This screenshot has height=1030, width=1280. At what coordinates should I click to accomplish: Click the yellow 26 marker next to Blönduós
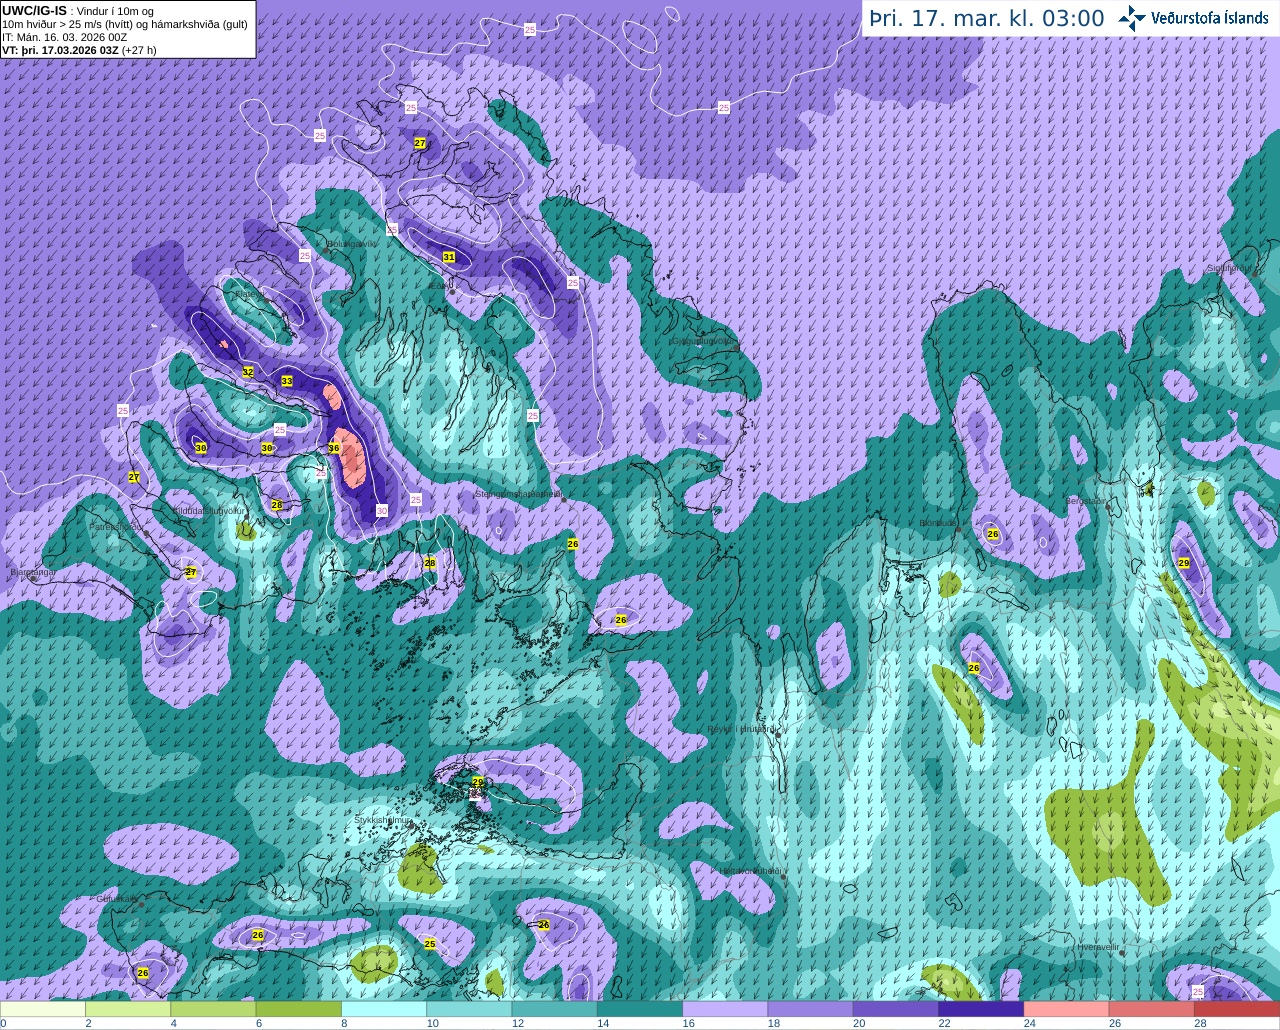click(993, 534)
